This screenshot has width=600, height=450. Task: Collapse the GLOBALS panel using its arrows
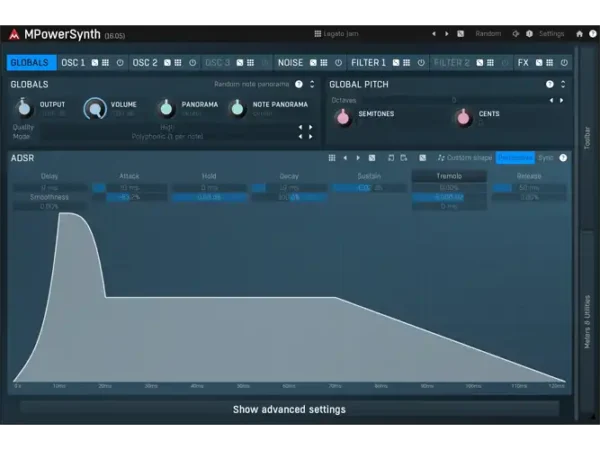[312, 84]
